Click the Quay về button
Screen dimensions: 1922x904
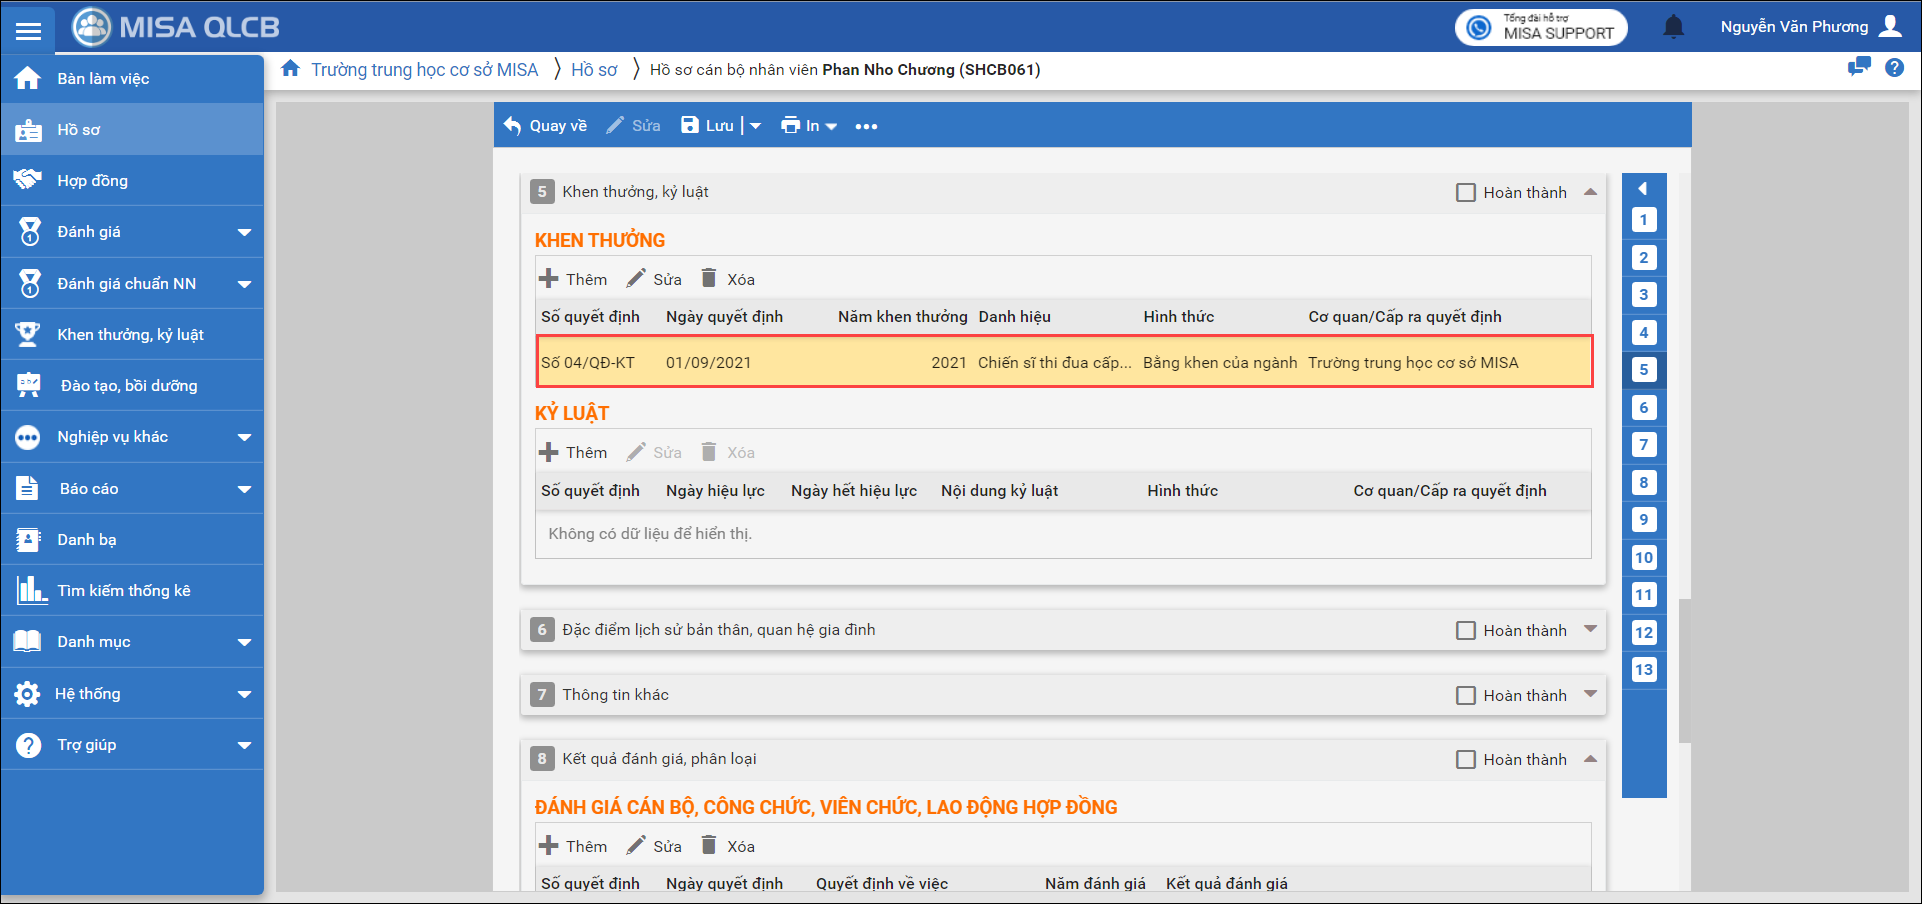pyautogui.click(x=546, y=126)
